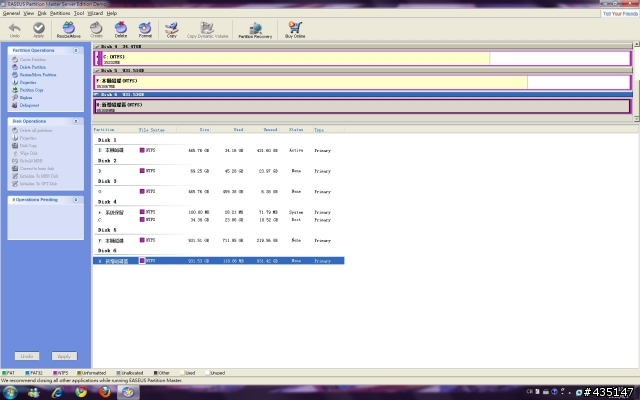Viewport: 640px width, 400px height.
Task: Select the Disk 2 D: partition row
Action: 218,171
